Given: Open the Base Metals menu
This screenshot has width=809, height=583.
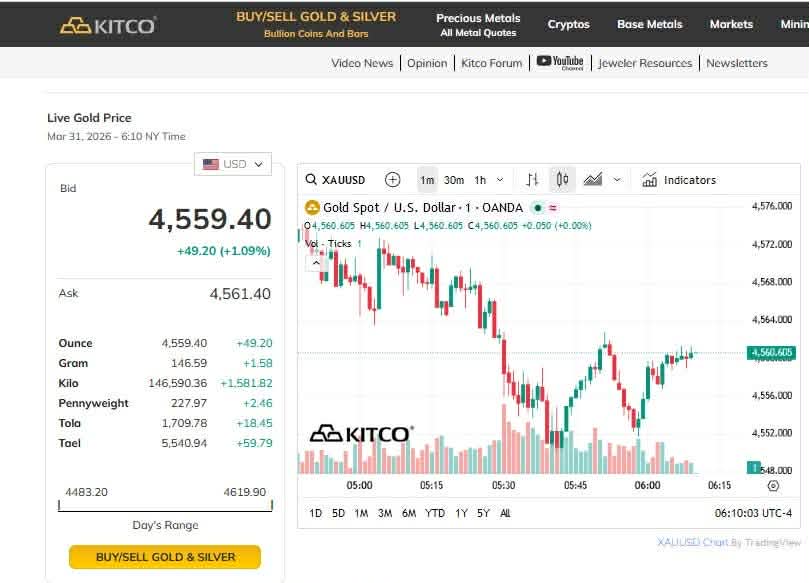Looking at the screenshot, I should tap(649, 23).
